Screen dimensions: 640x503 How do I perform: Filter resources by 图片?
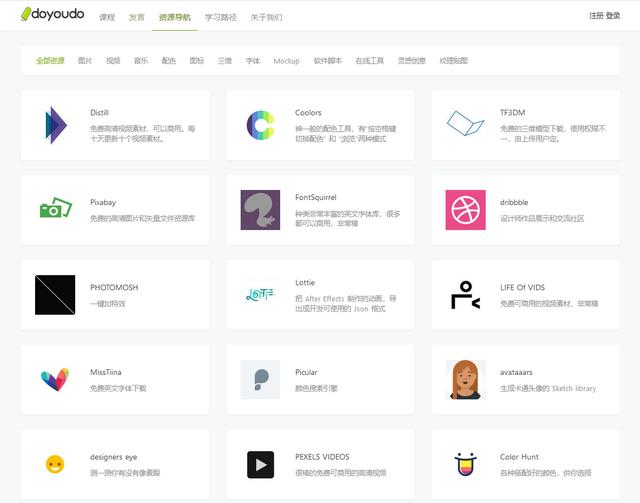85,60
